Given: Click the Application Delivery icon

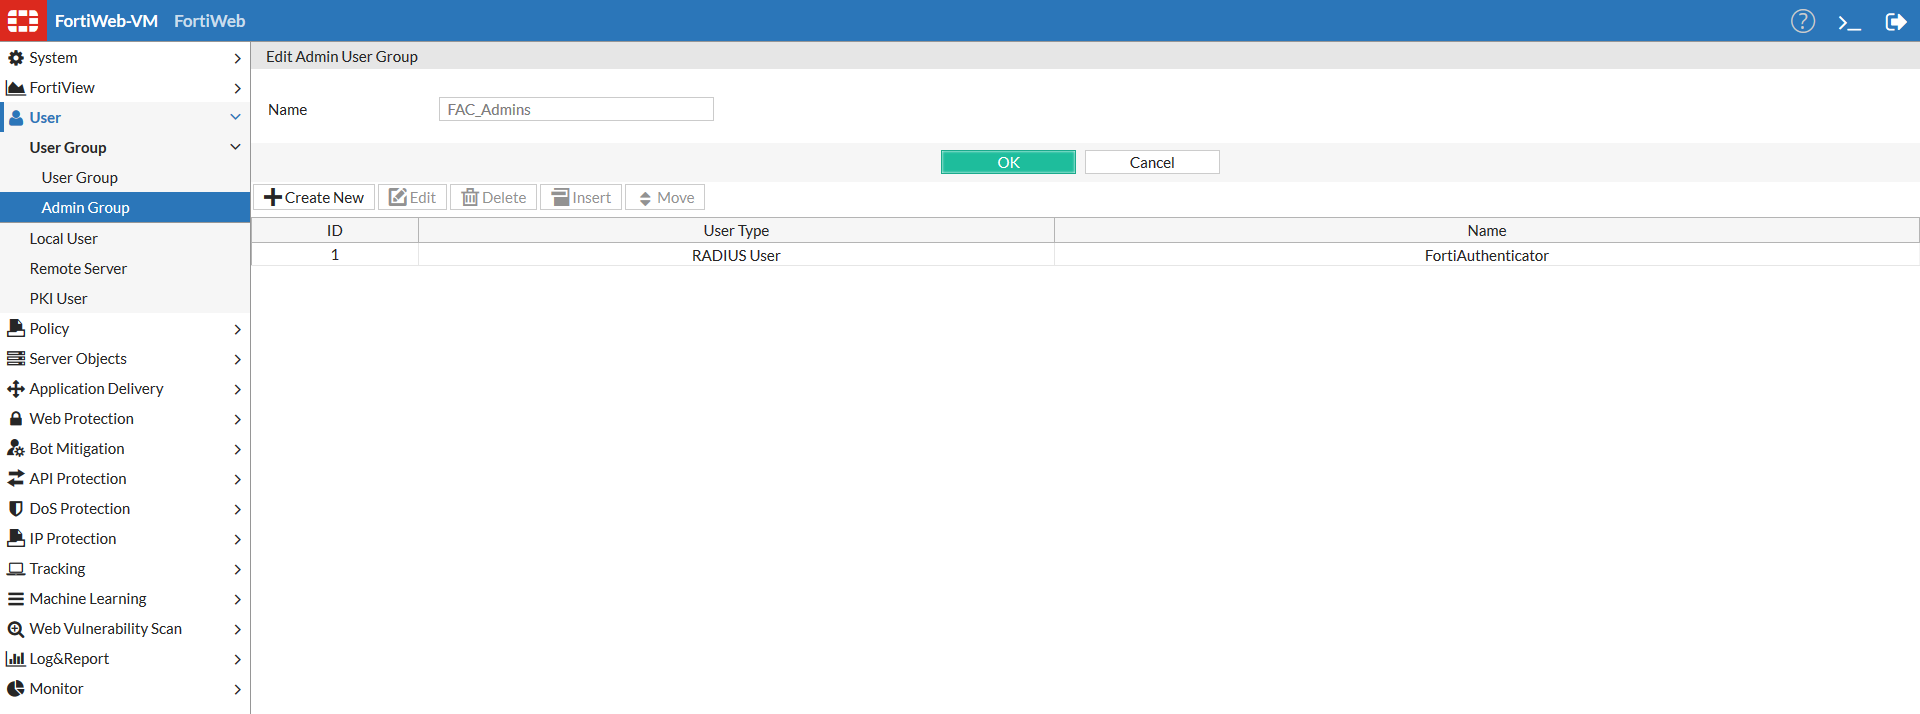Looking at the screenshot, I should (x=16, y=388).
